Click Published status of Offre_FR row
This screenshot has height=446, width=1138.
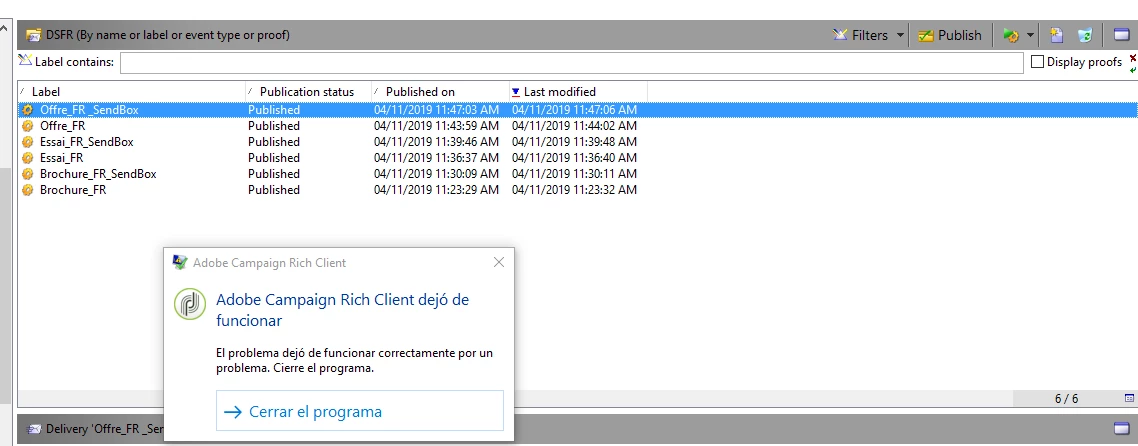(x=274, y=126)
